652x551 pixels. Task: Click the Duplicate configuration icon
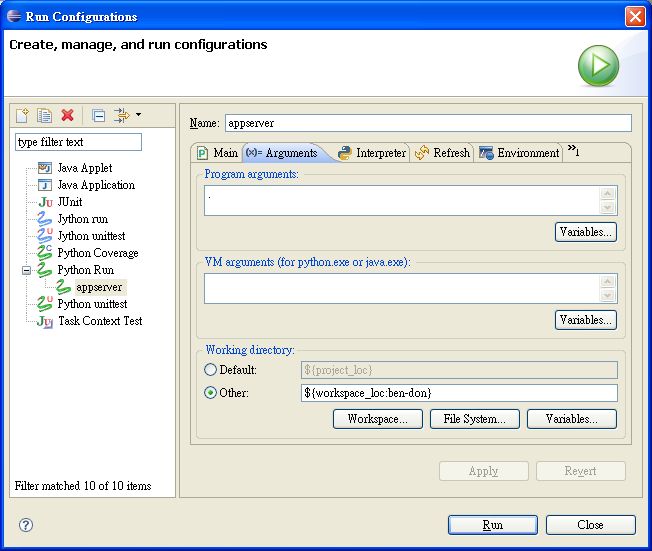(44, 115)
